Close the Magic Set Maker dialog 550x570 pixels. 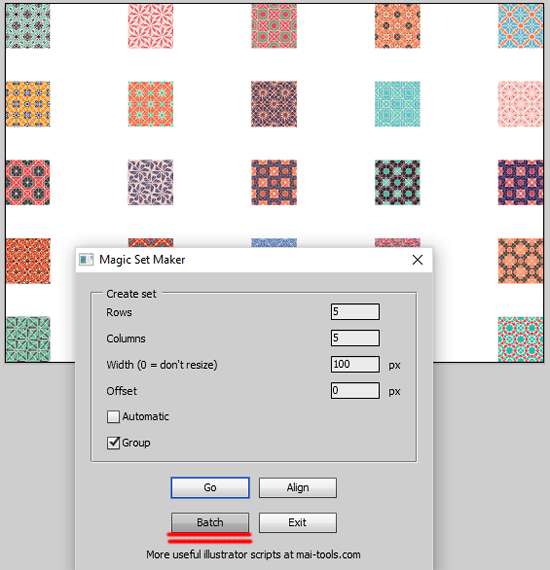[x=417, y=260]
